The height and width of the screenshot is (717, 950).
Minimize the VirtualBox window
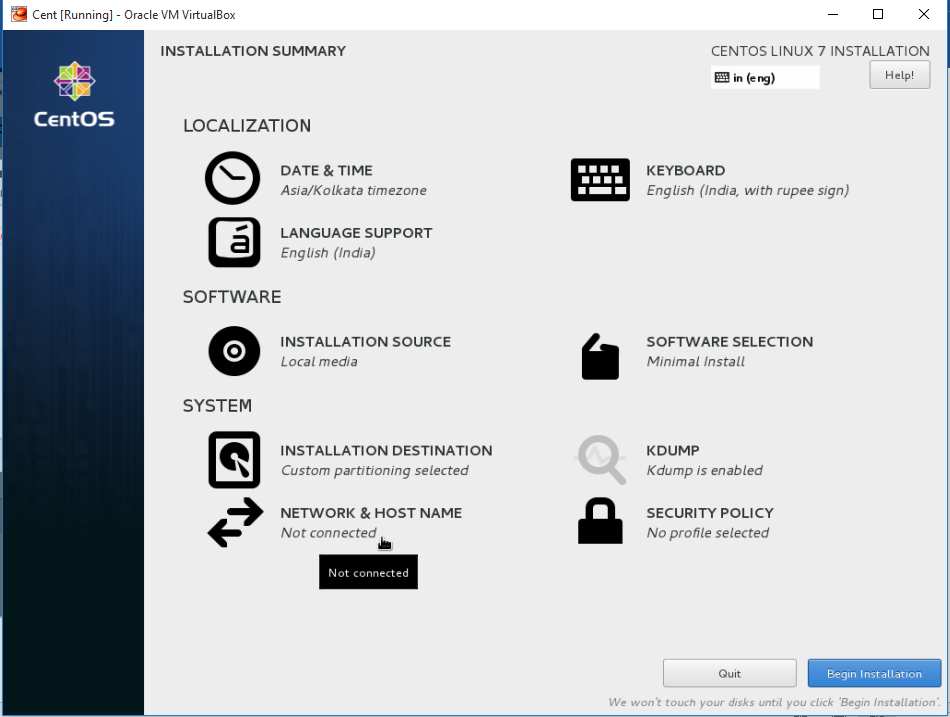[833, 15]
